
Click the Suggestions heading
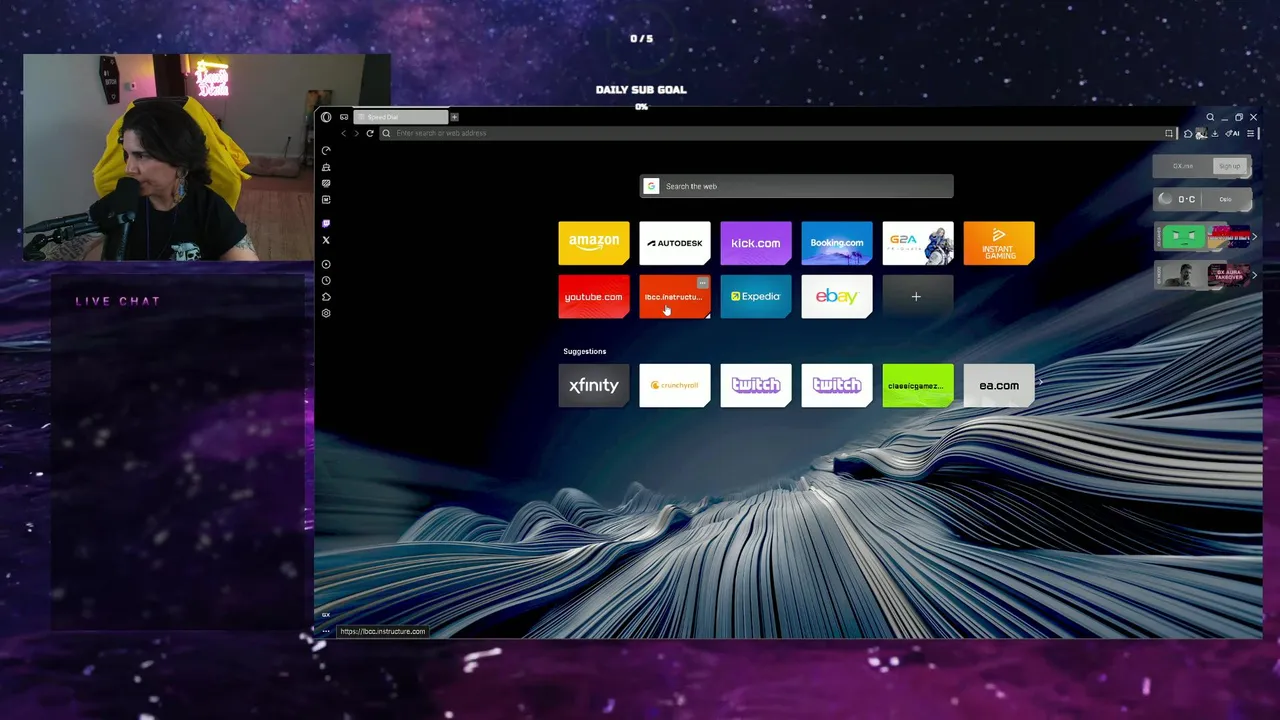point(585,351)
